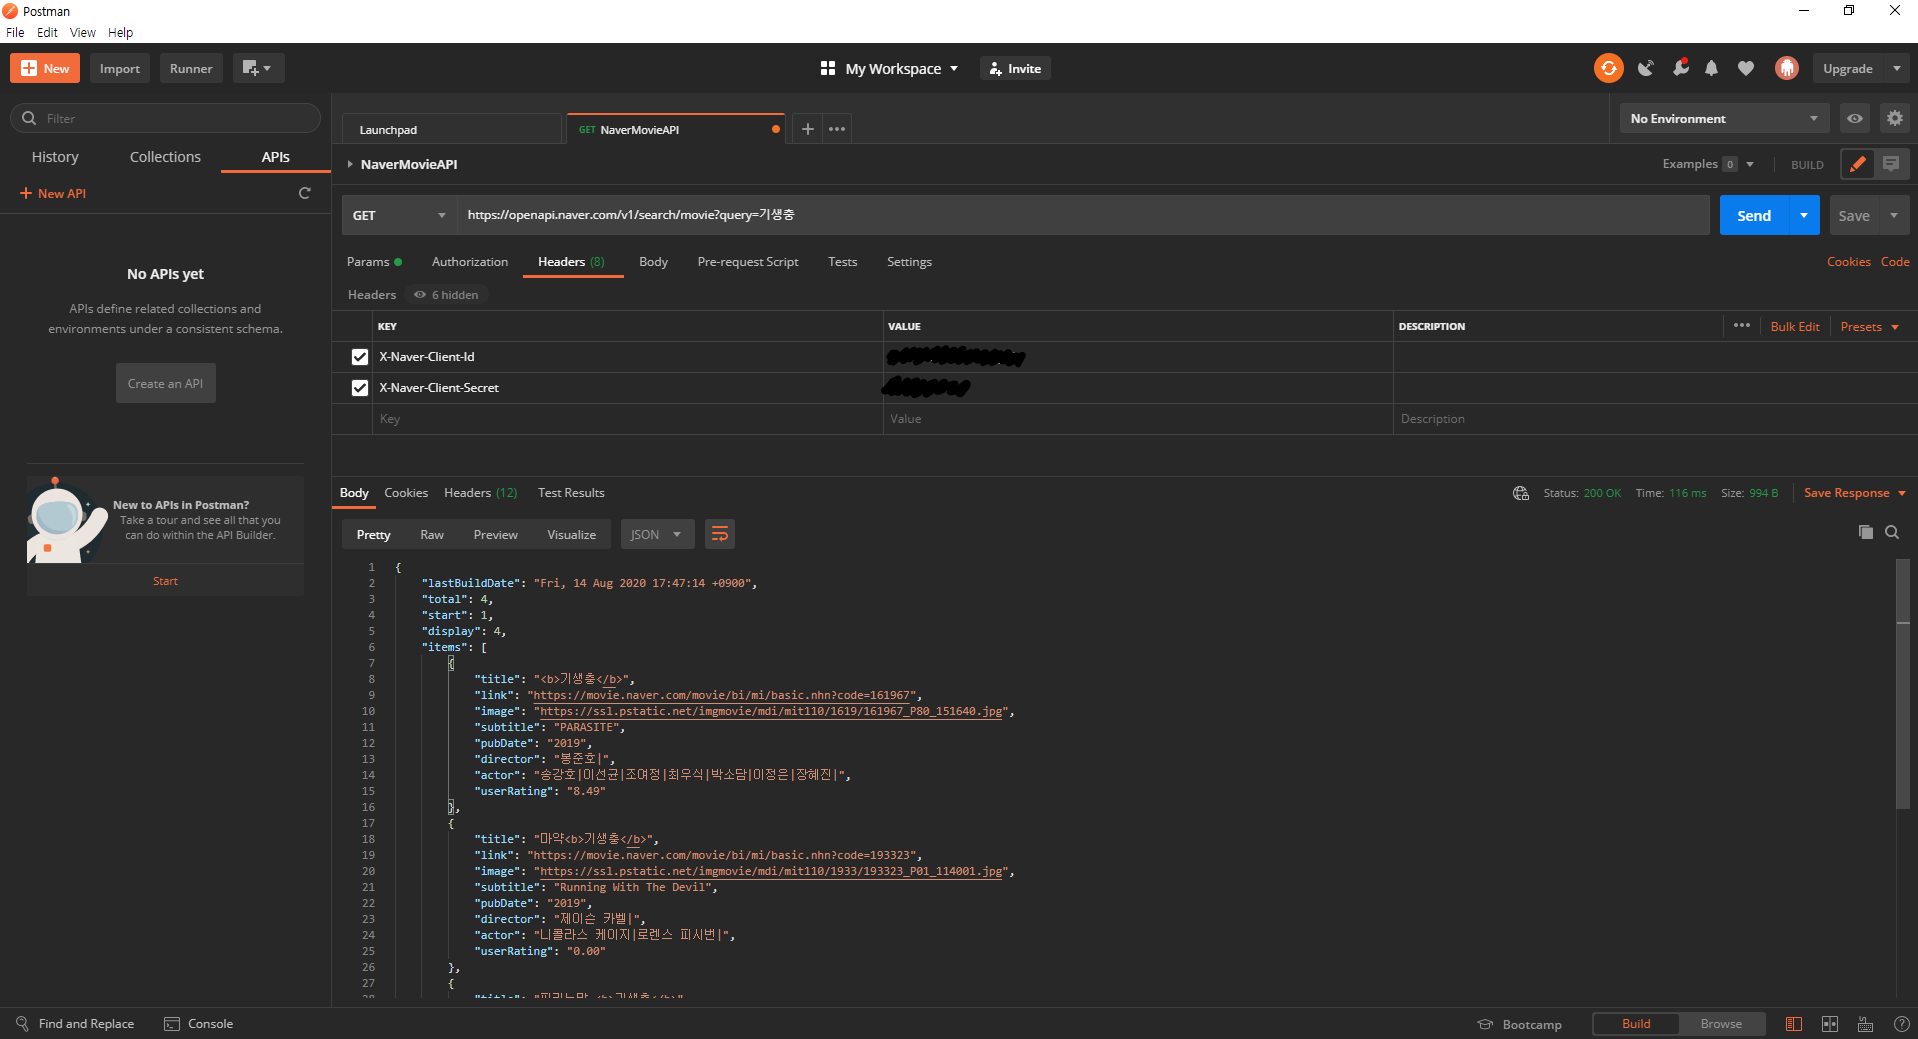Click the sidebar Filter field
The image size is (1918, 1039).
(x=165, y=118)
